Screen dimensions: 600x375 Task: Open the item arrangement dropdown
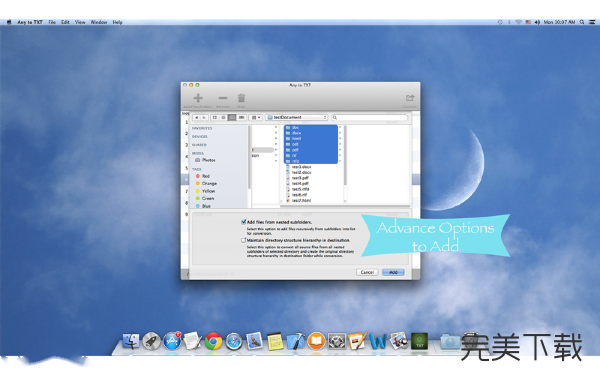click(256, 117)
